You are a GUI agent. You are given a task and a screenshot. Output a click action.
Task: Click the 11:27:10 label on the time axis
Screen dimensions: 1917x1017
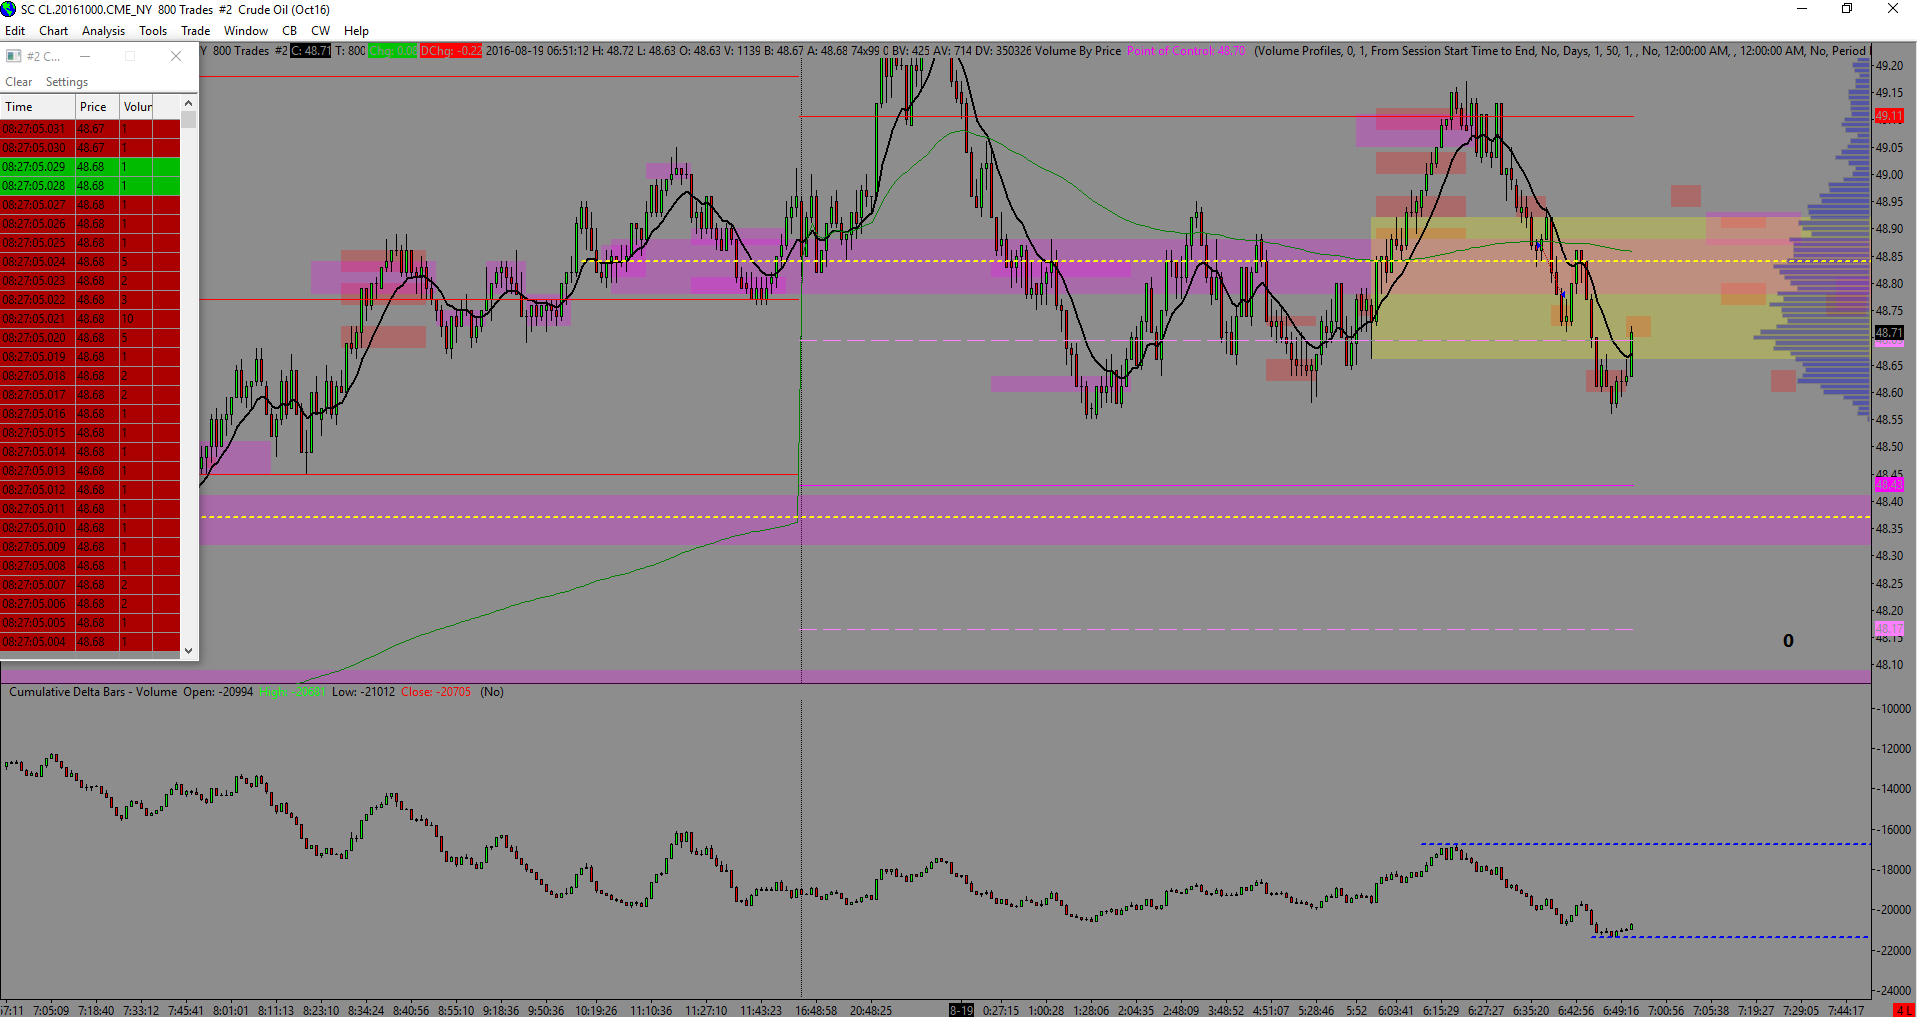pyautogui.click(x=706, y=1010)
